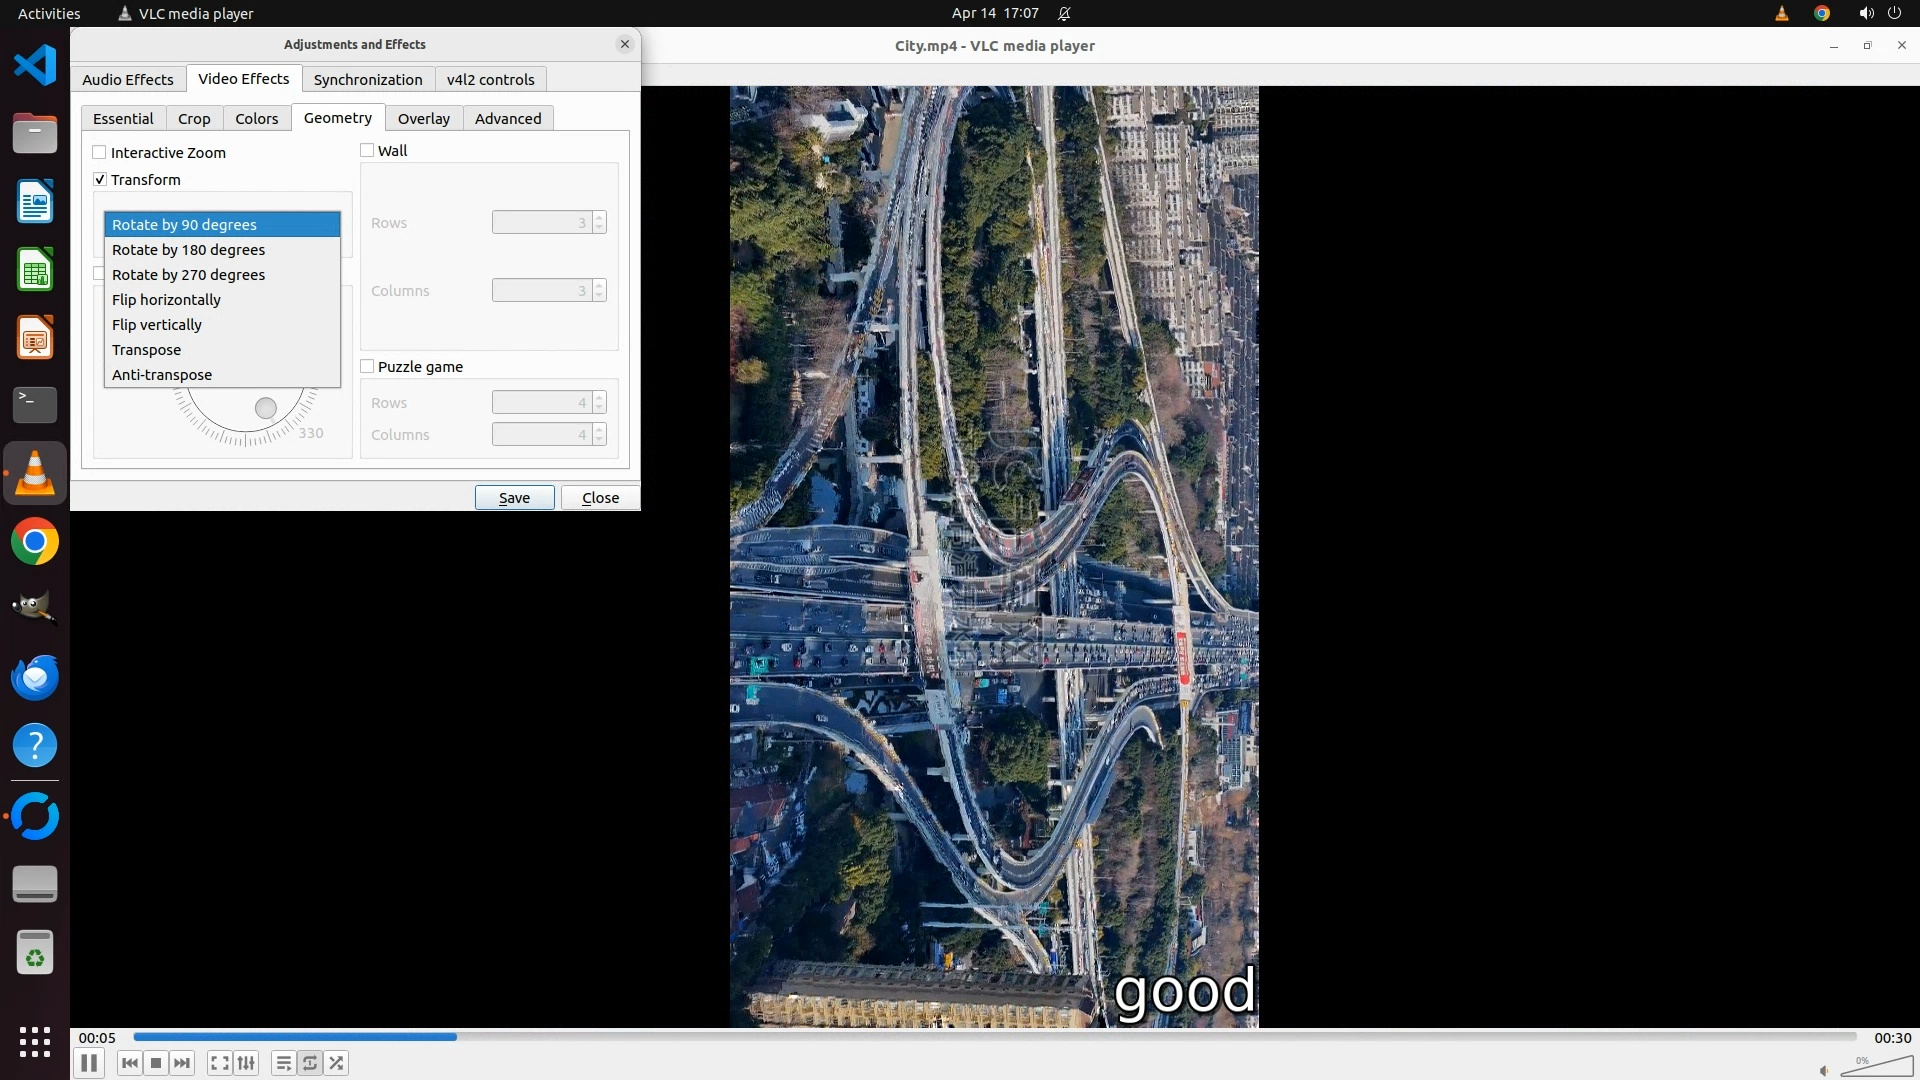
Task: Switch to the Audio Effects tab
Action: click(128, 80)
